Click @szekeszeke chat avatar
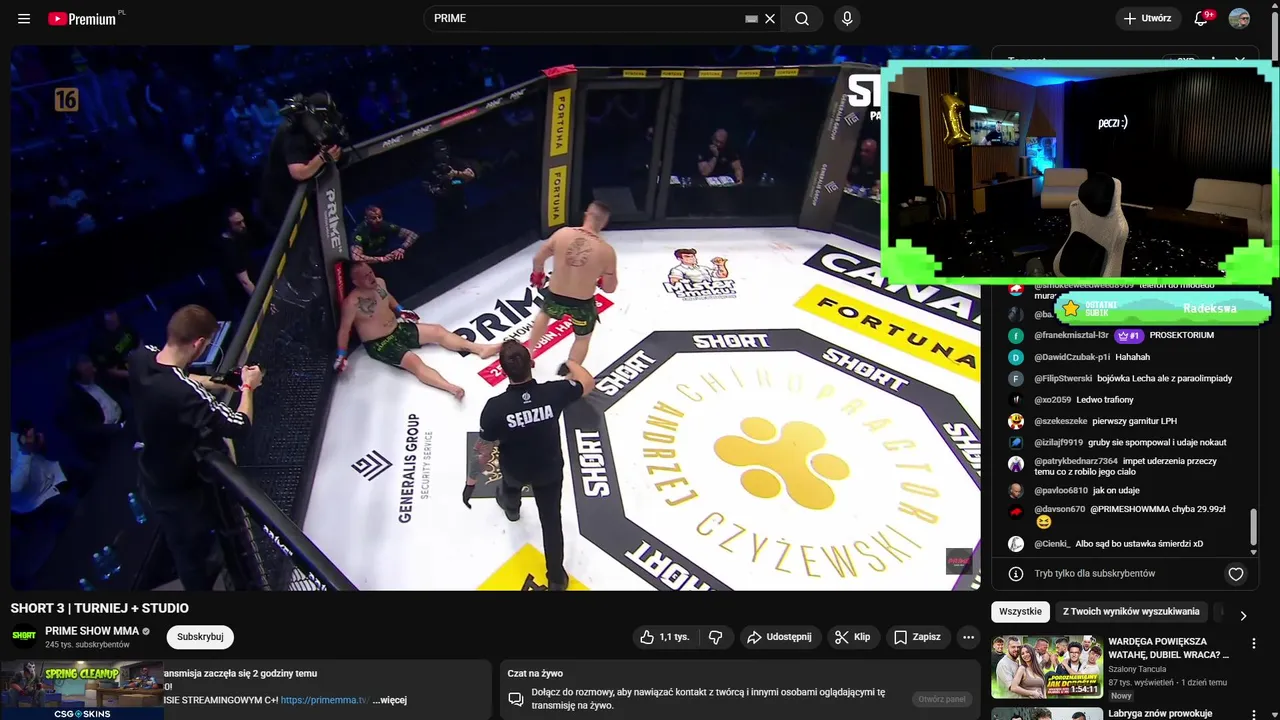Image resolution: width=1280 pixels, height=720 pixels. click(1016, 422)
